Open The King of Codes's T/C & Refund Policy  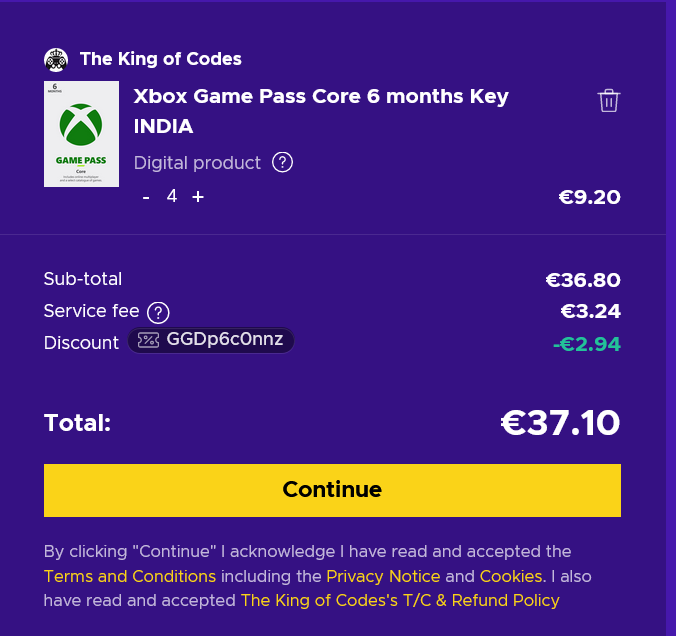[x=400, y=600]
